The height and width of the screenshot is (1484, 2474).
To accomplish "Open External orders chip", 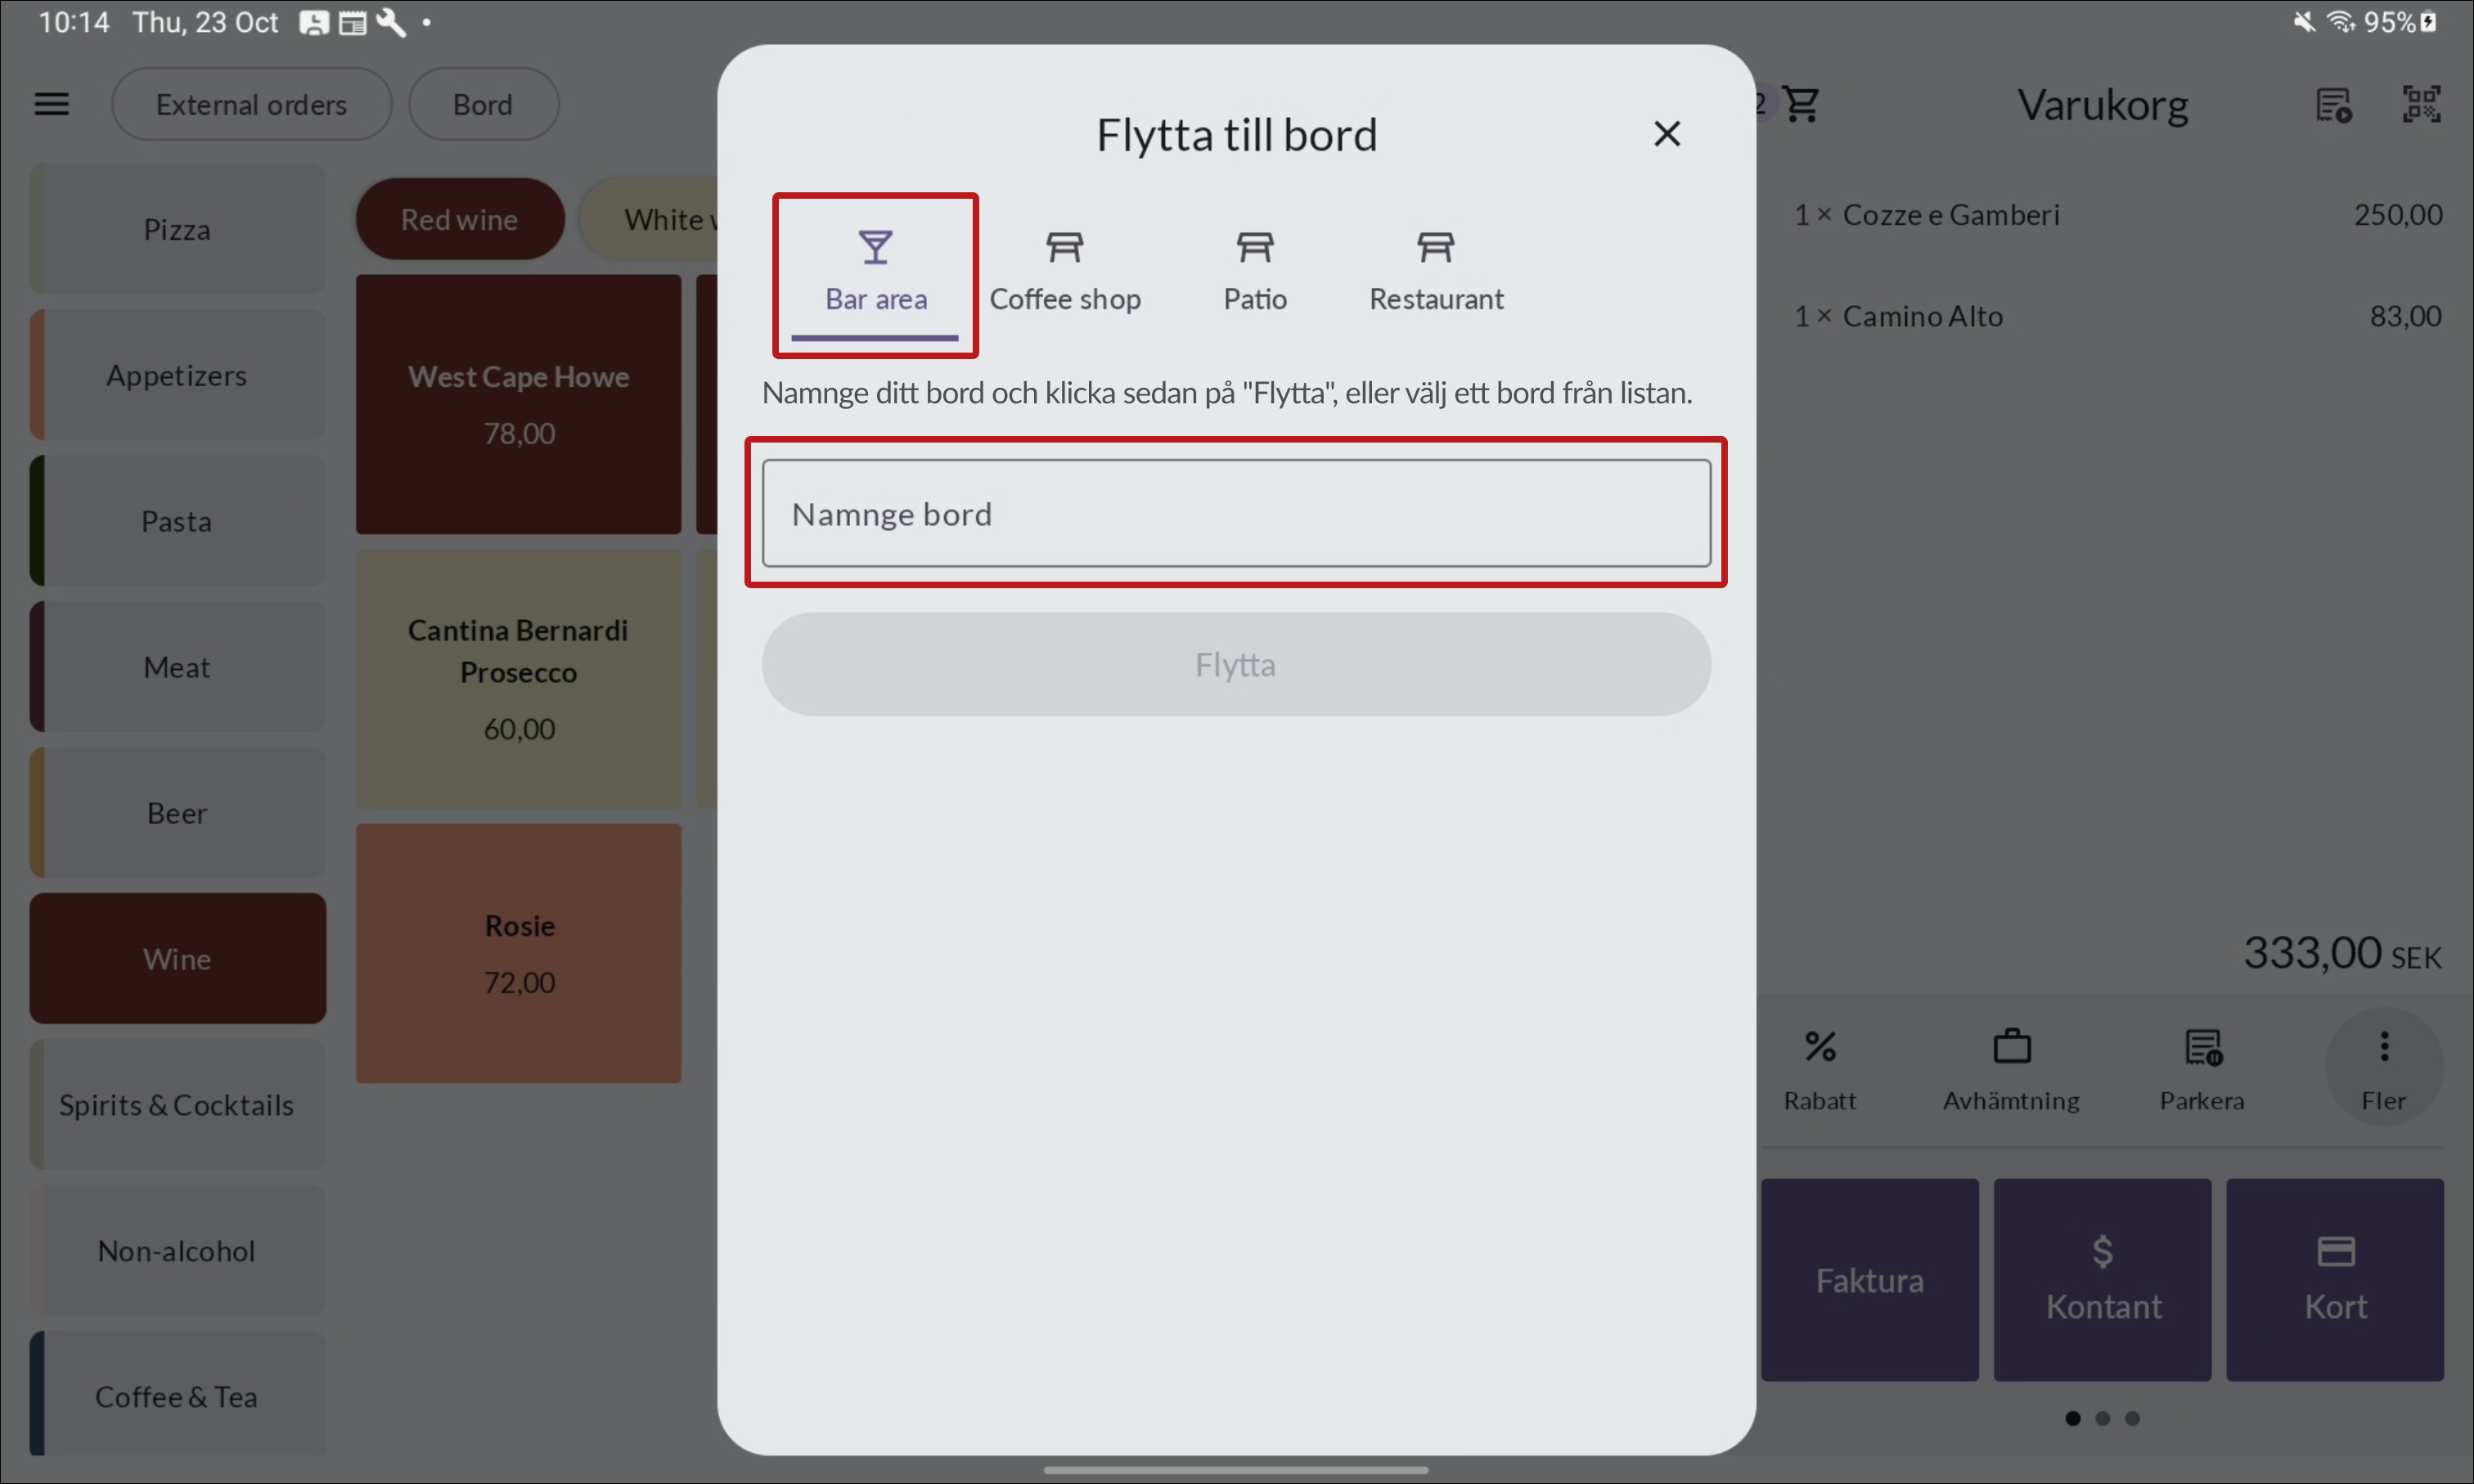I will [x=251, y=104].
